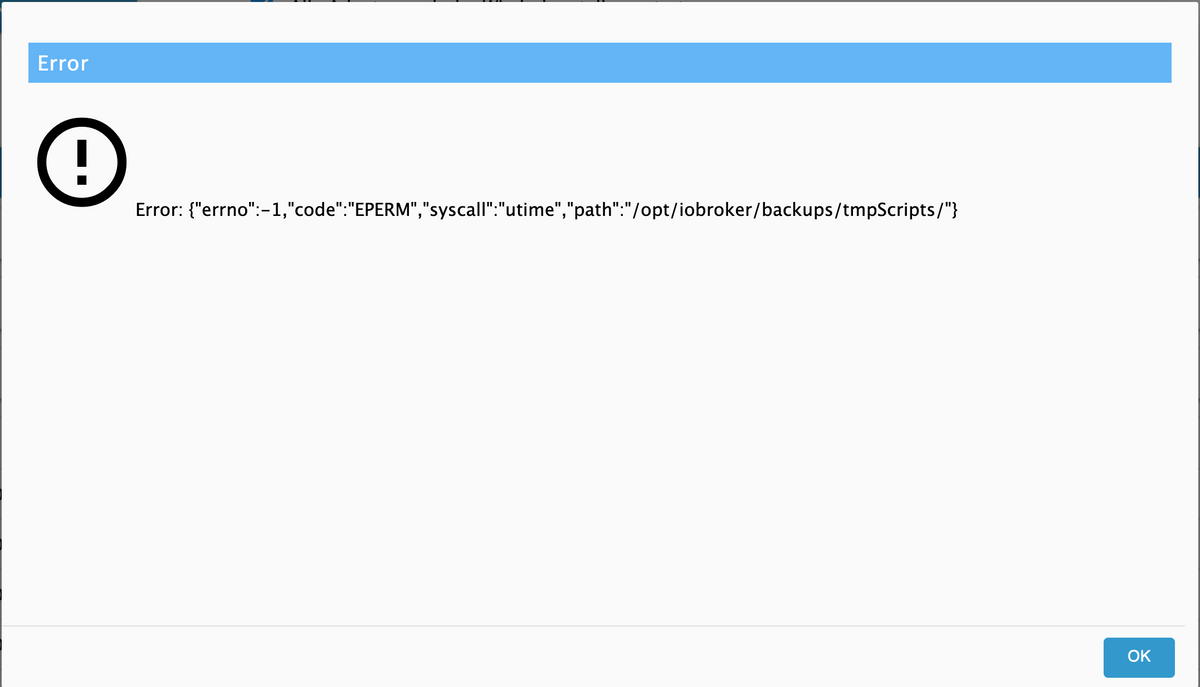Viewport: 1200px width, 687px height.
Task: Click the empty right side of the blue title bar
Action: point(800,63)
